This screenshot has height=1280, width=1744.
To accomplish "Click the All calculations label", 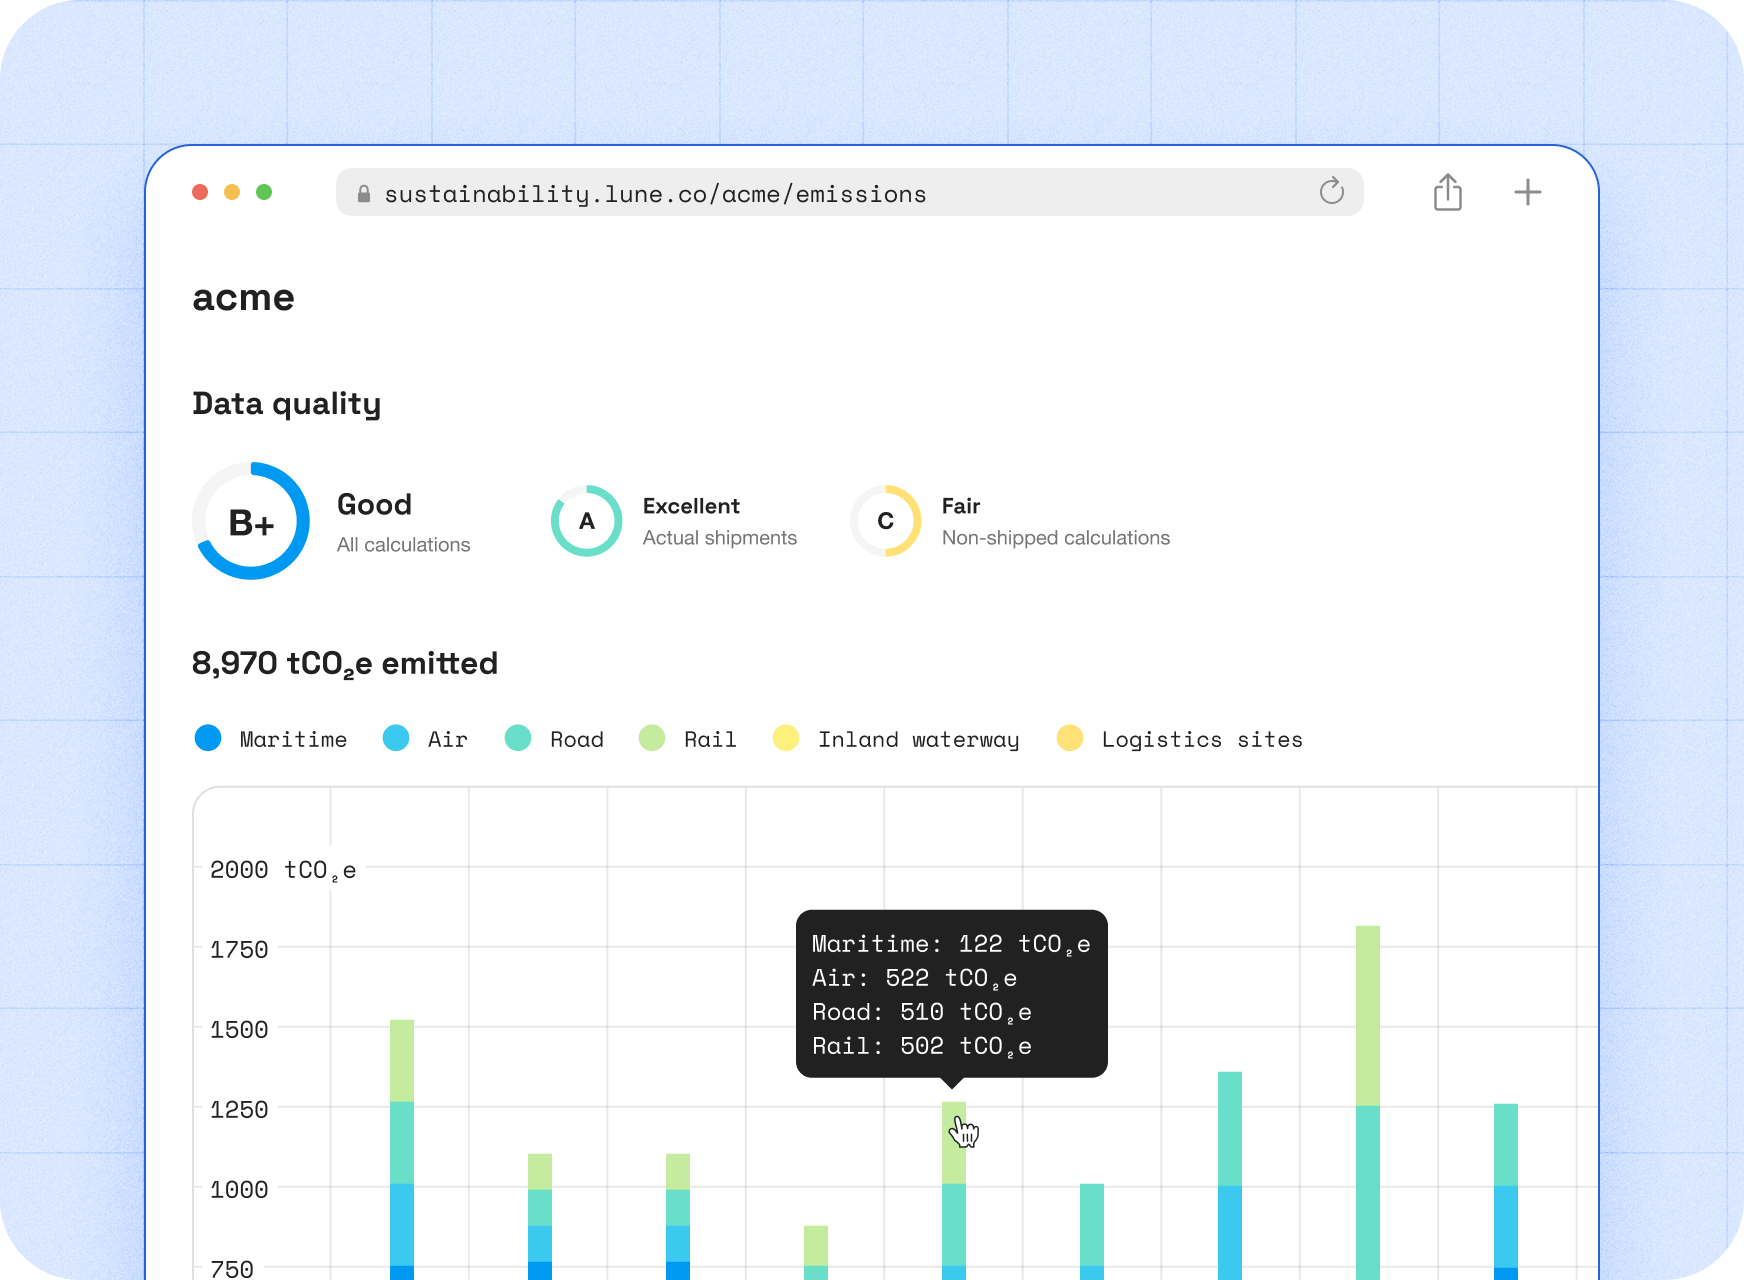I will coord(403,545).
